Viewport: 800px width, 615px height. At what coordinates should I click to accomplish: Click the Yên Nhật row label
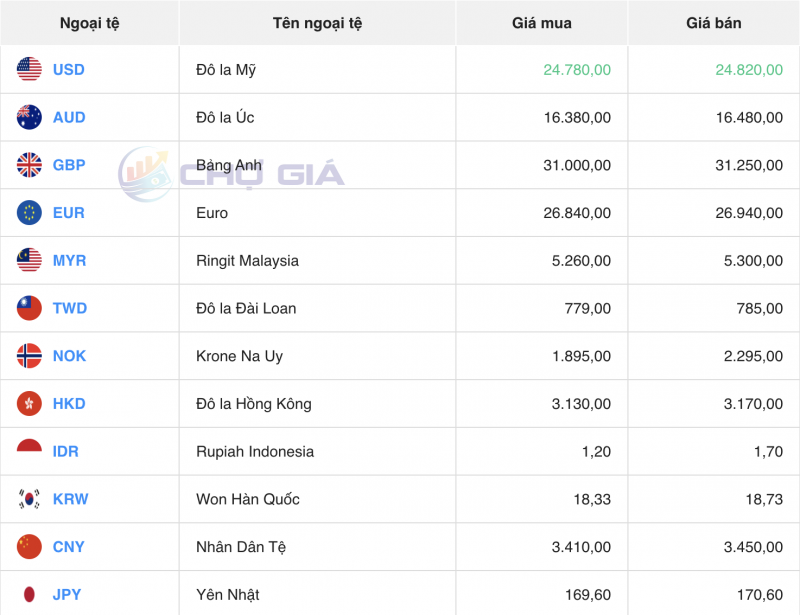(x=230, y=594)
